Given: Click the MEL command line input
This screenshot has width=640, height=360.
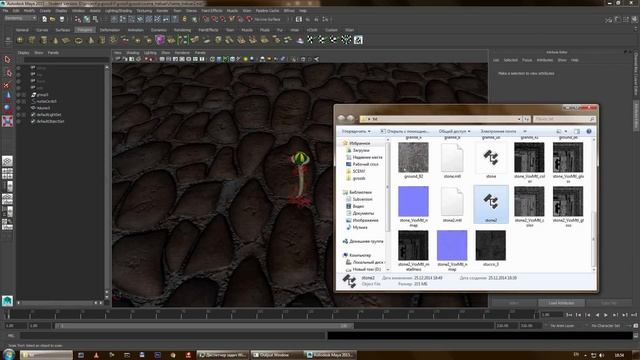Looking at the screenshot, I should (173, 336).
